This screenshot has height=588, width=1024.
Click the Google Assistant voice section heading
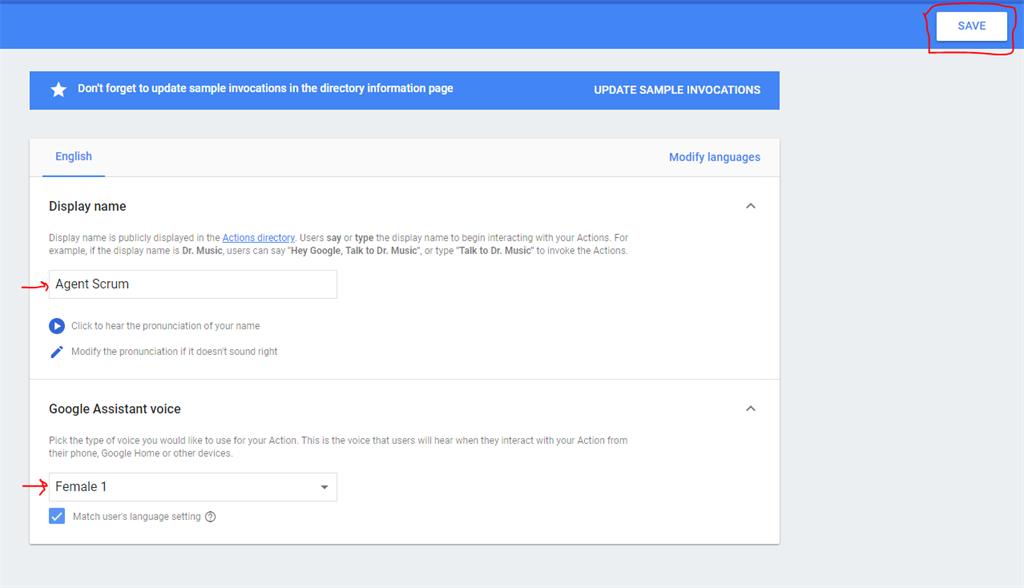click(x=115, y=408)
